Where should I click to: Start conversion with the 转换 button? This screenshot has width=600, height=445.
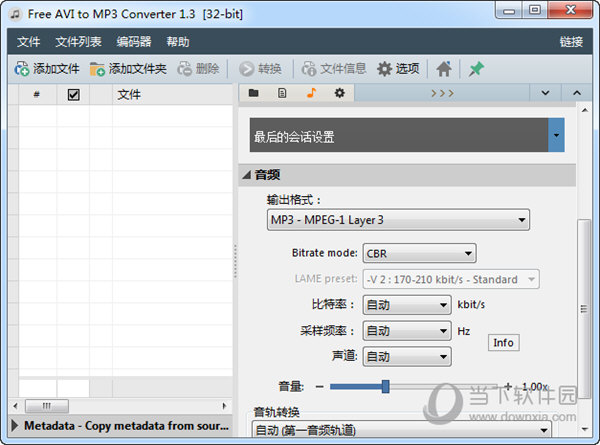coord(260,69)
